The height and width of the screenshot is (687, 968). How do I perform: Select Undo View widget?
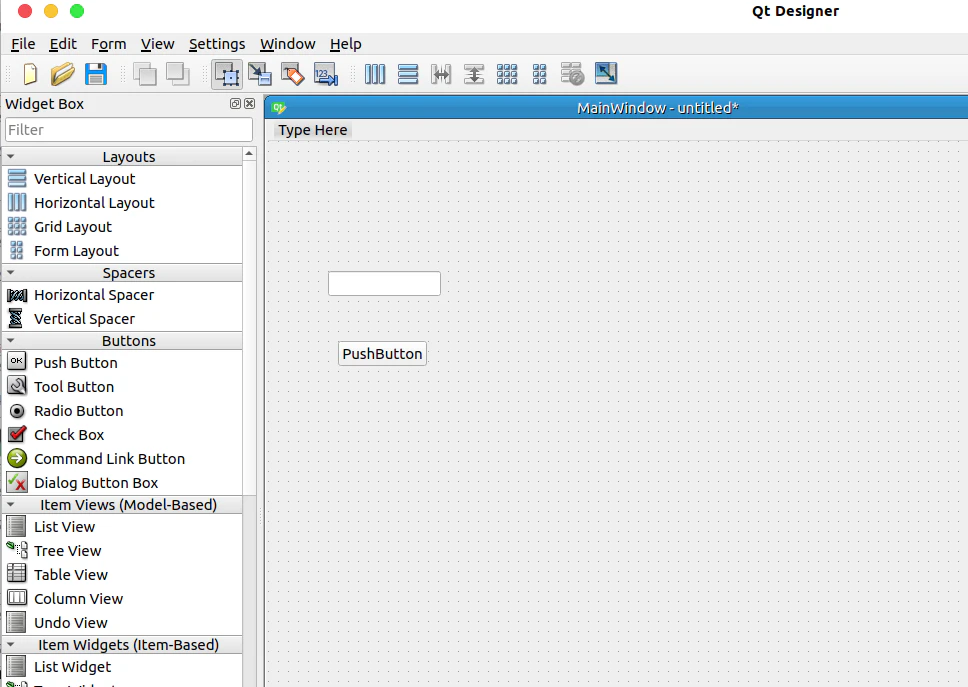(x=122, y=623)
